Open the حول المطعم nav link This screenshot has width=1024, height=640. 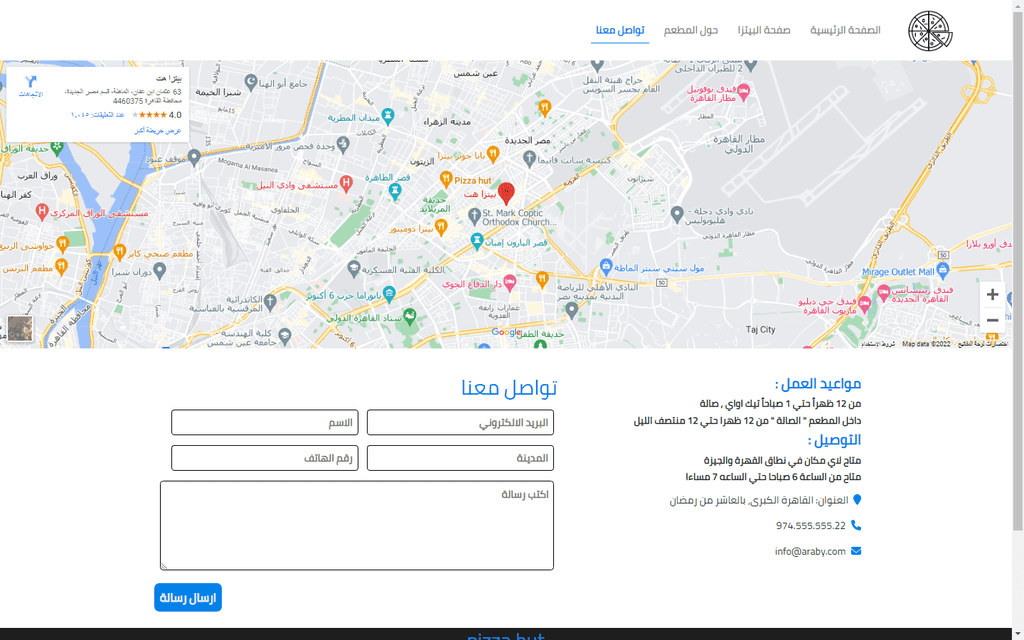coord(691,30)
